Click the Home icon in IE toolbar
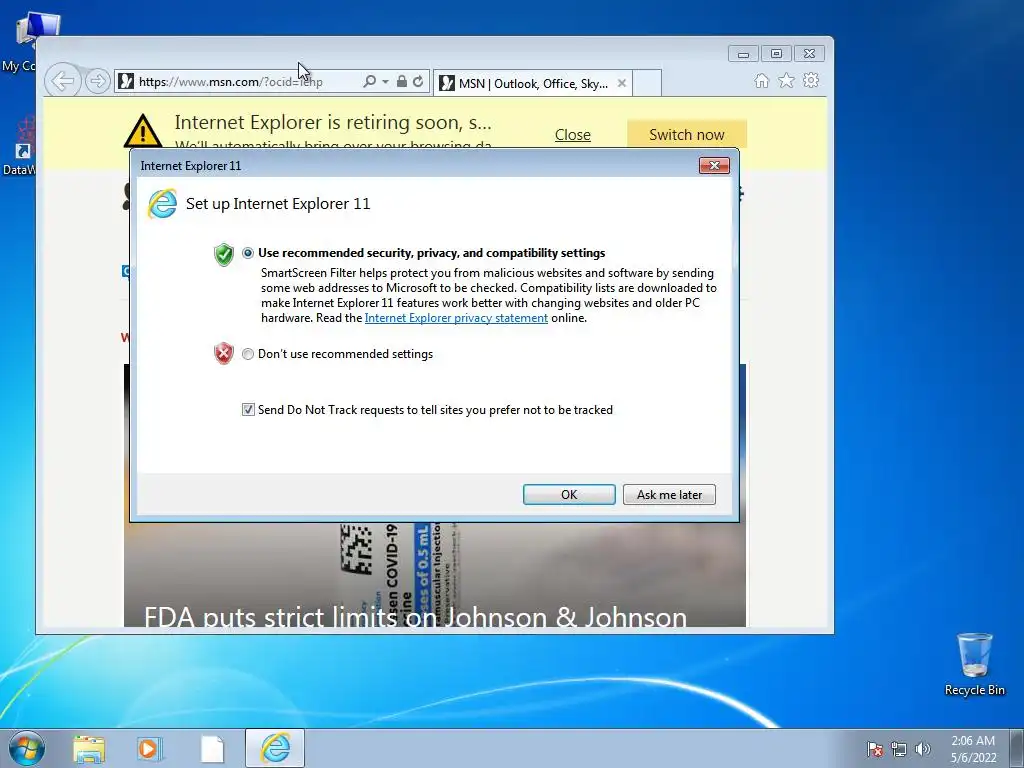This screenshot has height=768, width=1024. click(761, 80)
